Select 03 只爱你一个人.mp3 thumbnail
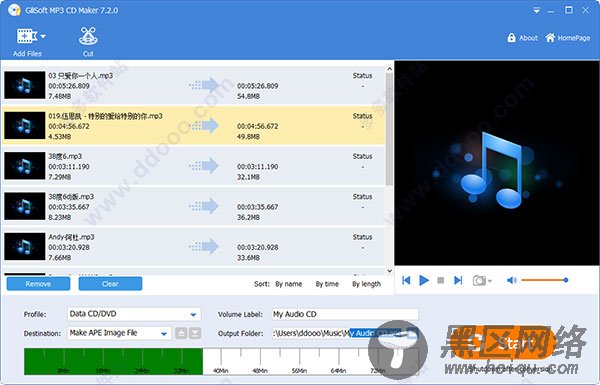Image resolution: width=600 pixels, height=385 pixels. 24,85
